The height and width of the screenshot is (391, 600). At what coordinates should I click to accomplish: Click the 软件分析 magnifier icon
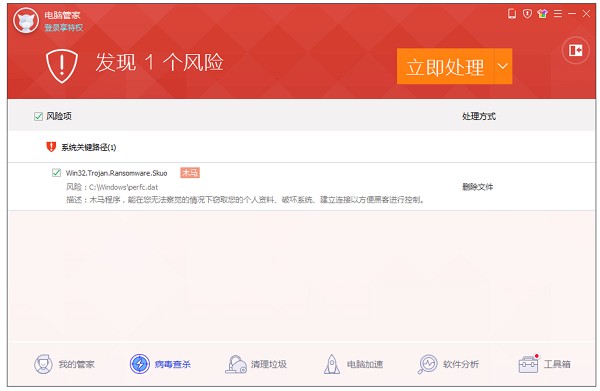[x=427, y=364]
